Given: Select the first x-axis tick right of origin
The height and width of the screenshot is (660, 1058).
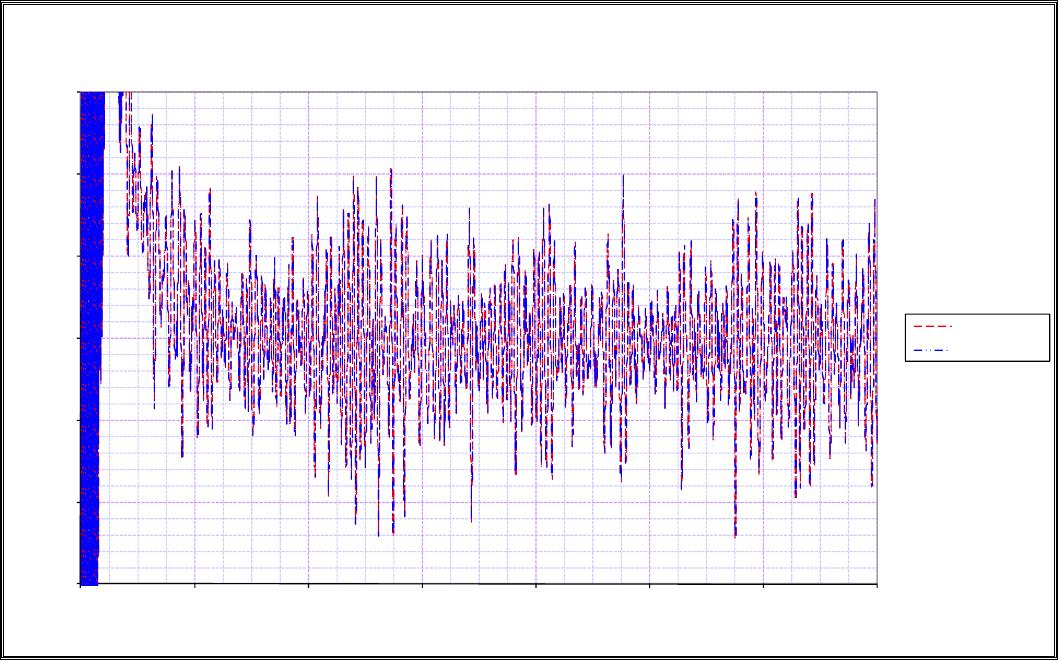Looking at the screenshot, I should [194, 584].
